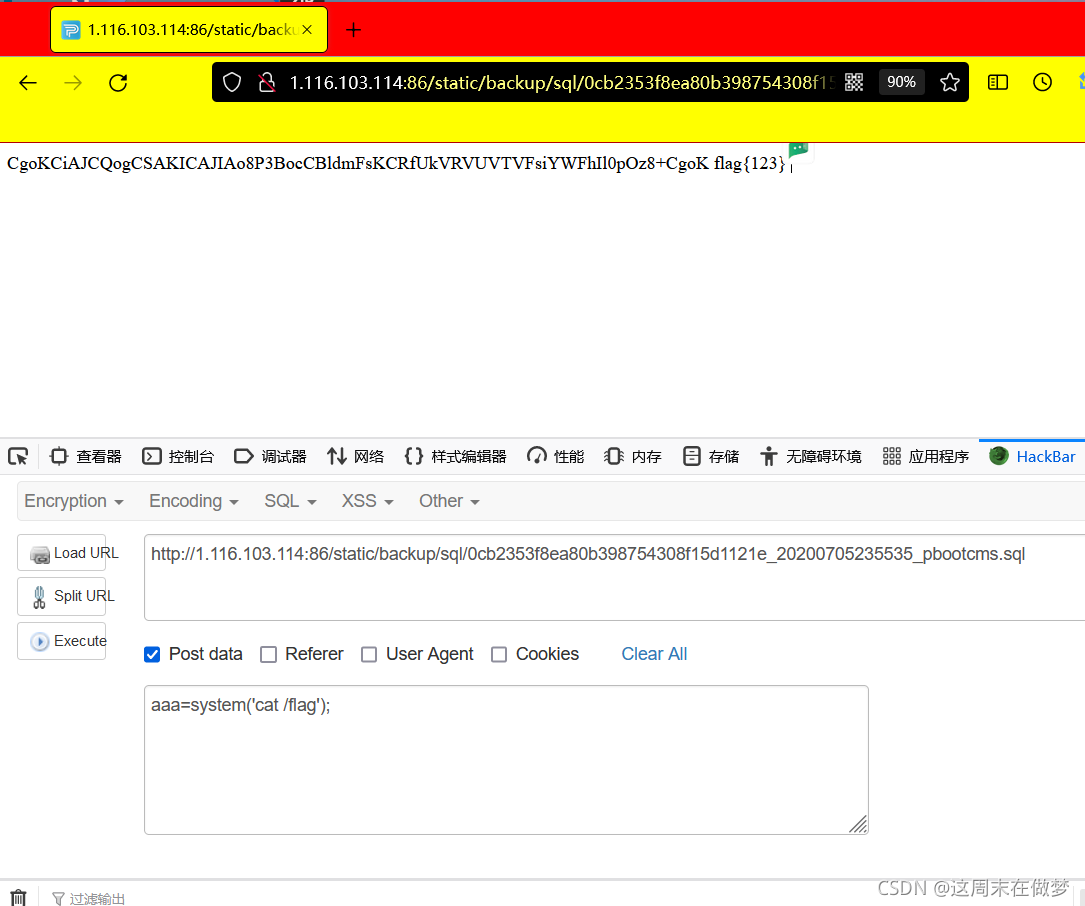Enable the User Agent checkbox
Screen dimensions: 1085x906
coord(370,654)
